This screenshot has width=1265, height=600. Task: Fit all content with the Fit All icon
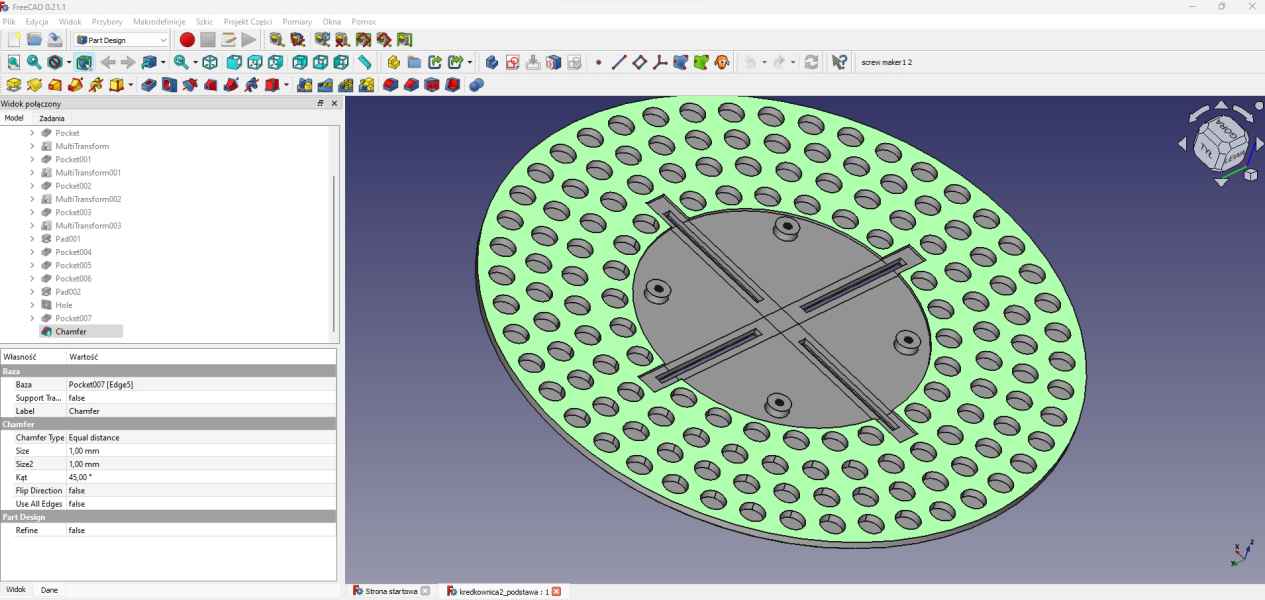tap(14, 62)
